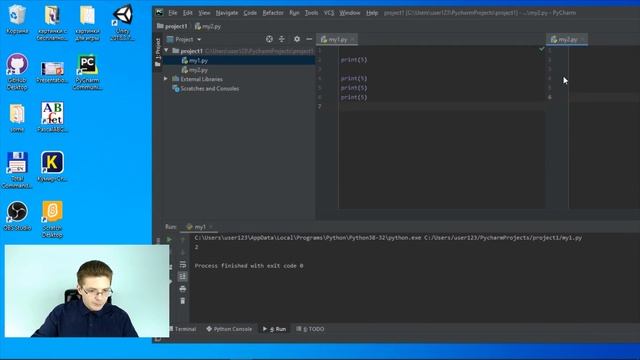Place cursor on editor line 7

(441, 107)
